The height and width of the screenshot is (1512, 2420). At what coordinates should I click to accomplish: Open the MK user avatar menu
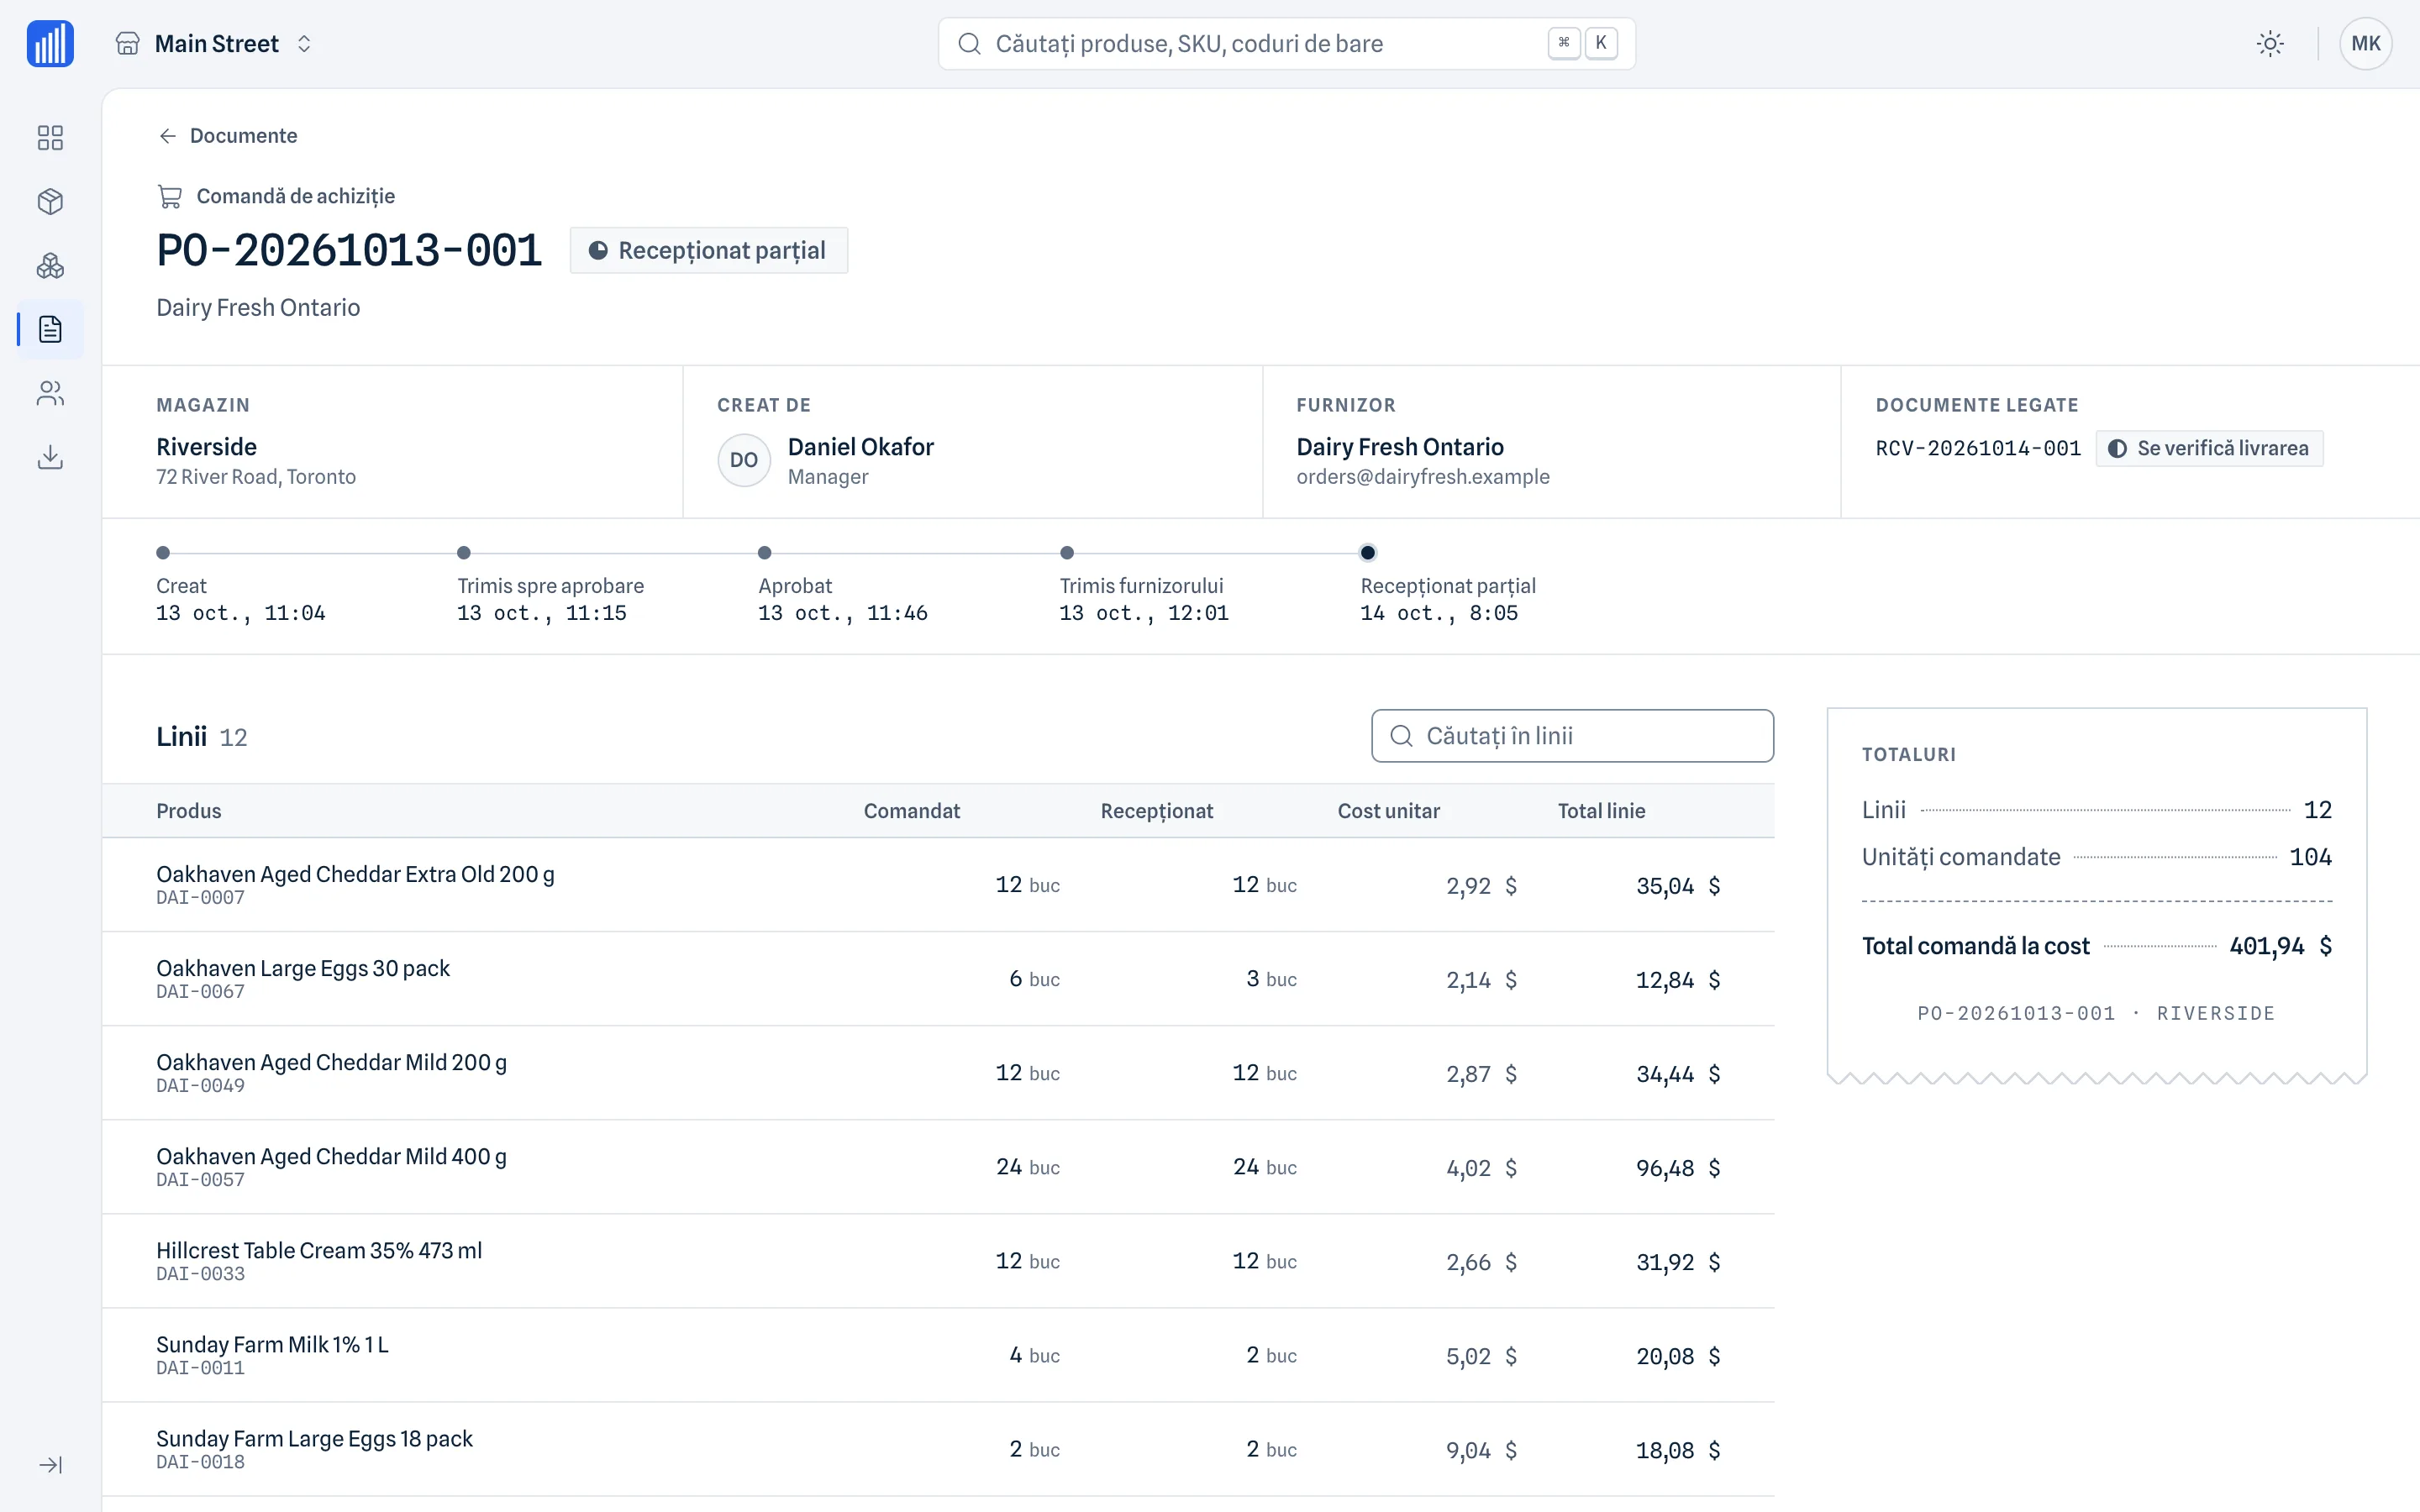[x=2365, y=44]
